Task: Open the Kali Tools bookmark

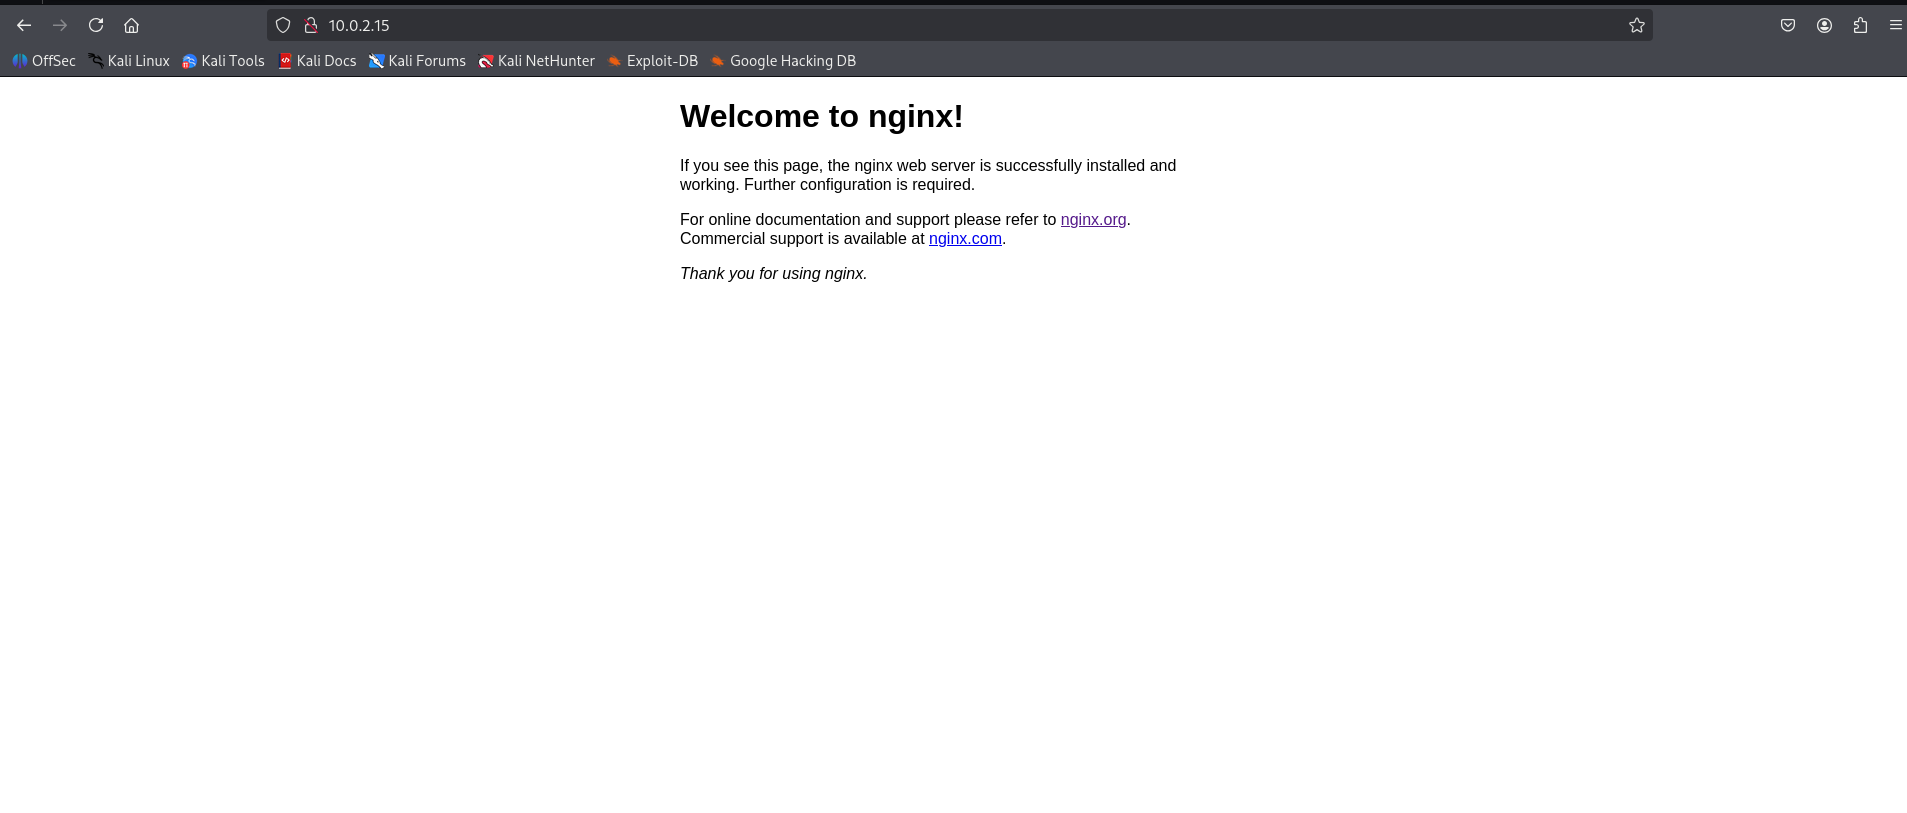Action: click(223, 61)
